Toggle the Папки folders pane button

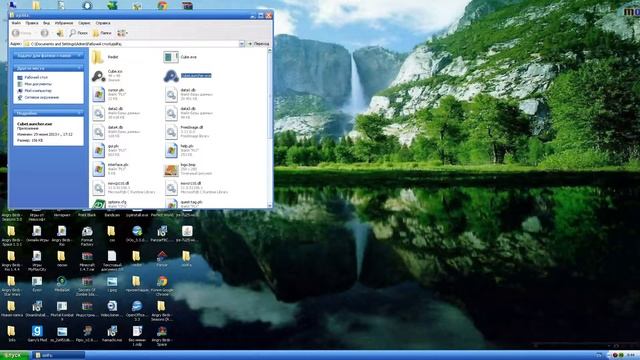click(x=102, y=33)
